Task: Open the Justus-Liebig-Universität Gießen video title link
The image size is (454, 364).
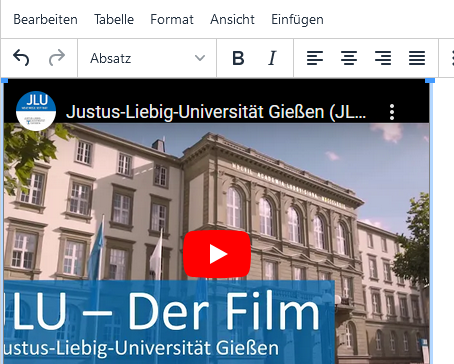Action: point(216,112)
